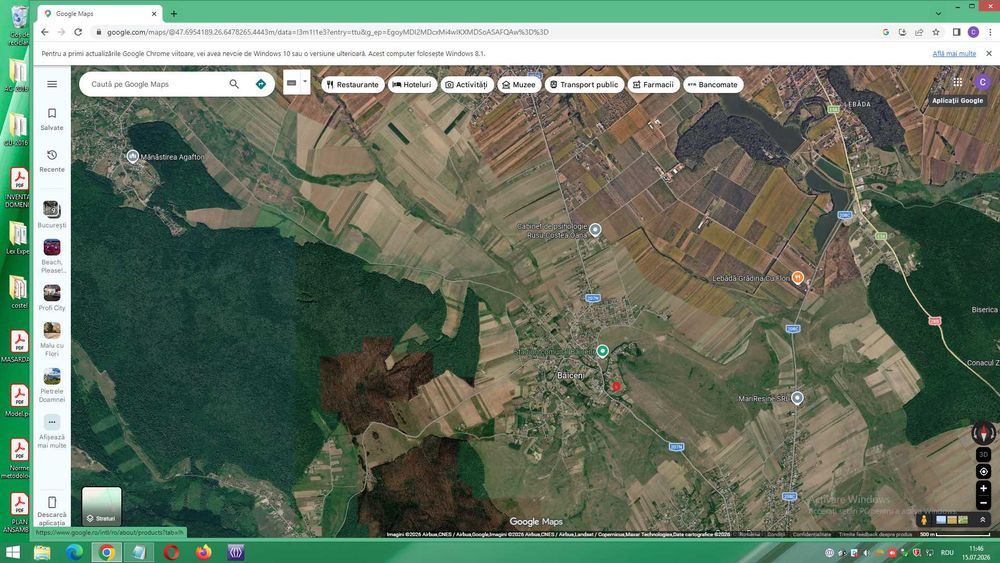The width and height of the screenshot is (1000, 563).
Task: Click the install app icon in the address bar
Action: point(902,32)
